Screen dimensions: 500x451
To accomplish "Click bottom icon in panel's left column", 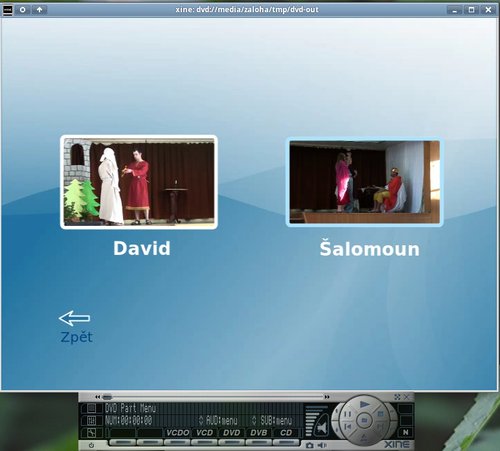I will point(91,433).
